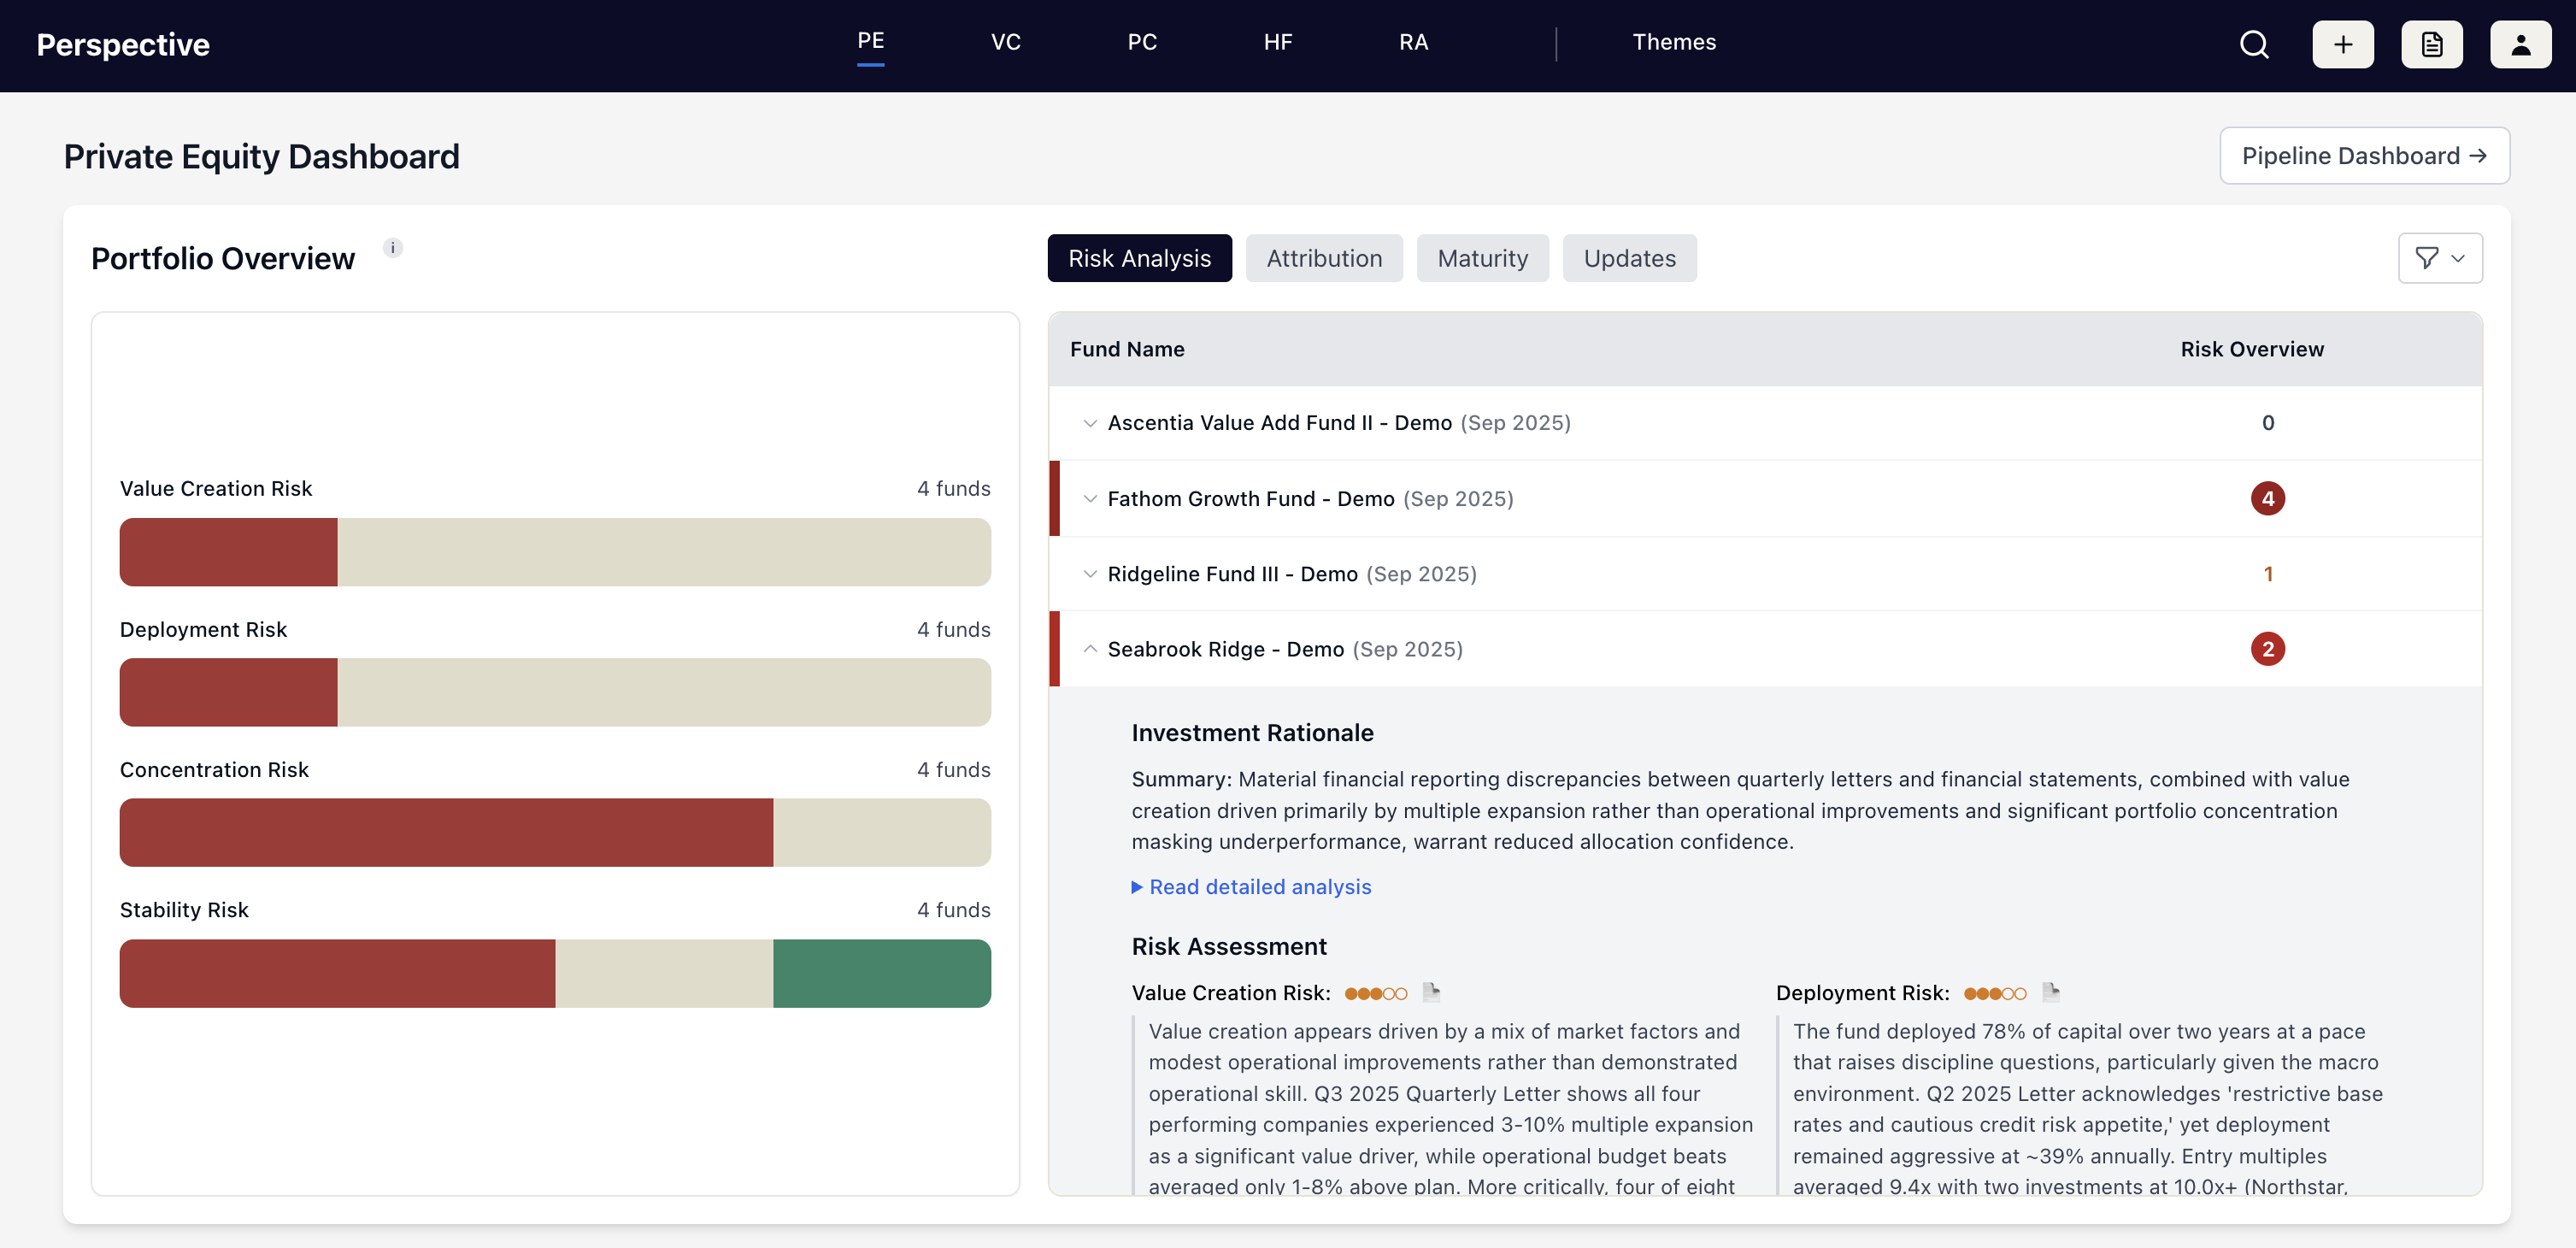The height and width of the screenshot is (1248, 2576).
Task: Click Seabrook Ridge risk badge 2
Action: coord(2267,649)
